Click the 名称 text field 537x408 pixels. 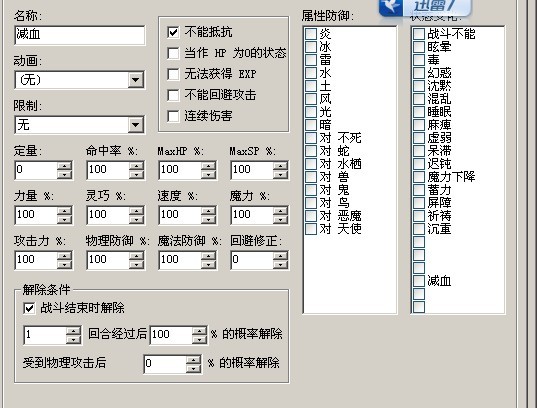pos(80,35)
